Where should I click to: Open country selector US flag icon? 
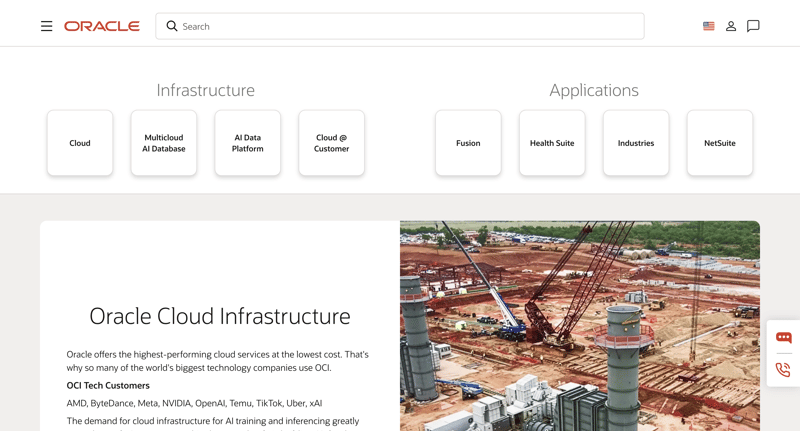tap(709, 26)
